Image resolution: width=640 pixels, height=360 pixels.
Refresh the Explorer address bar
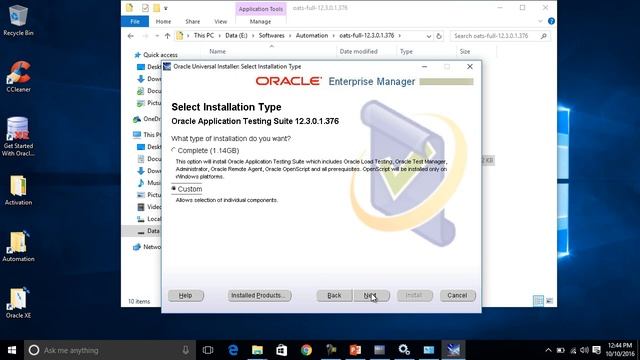(439, 36)
